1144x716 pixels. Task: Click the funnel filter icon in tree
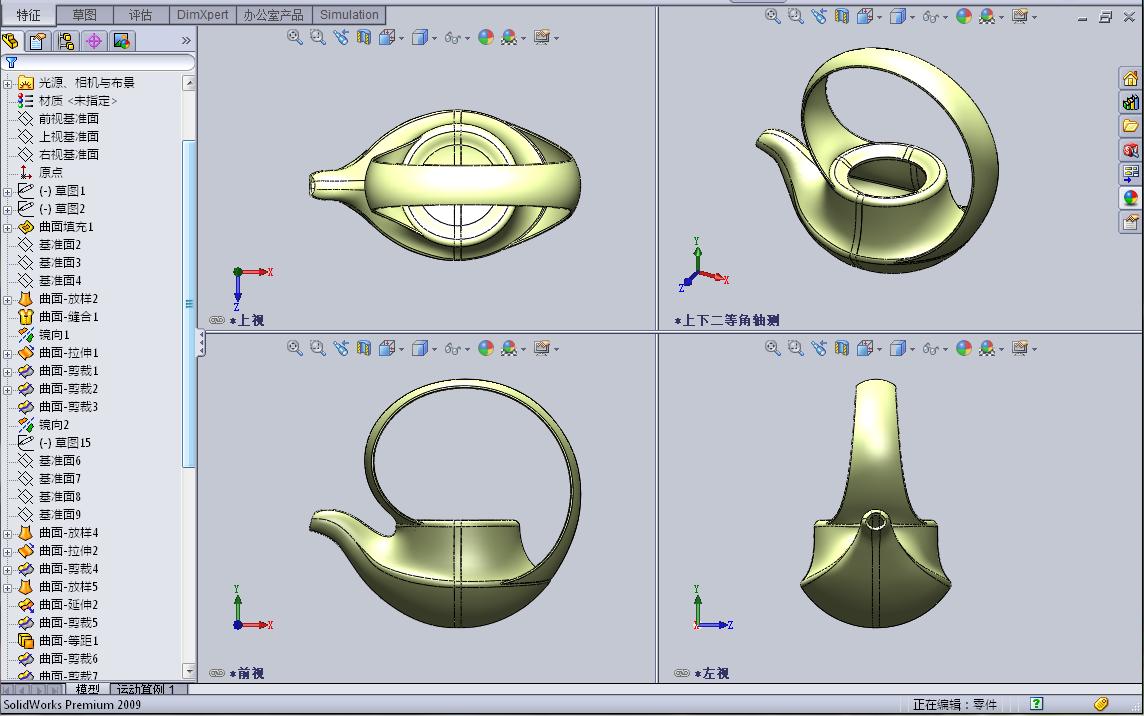[11, 63]
